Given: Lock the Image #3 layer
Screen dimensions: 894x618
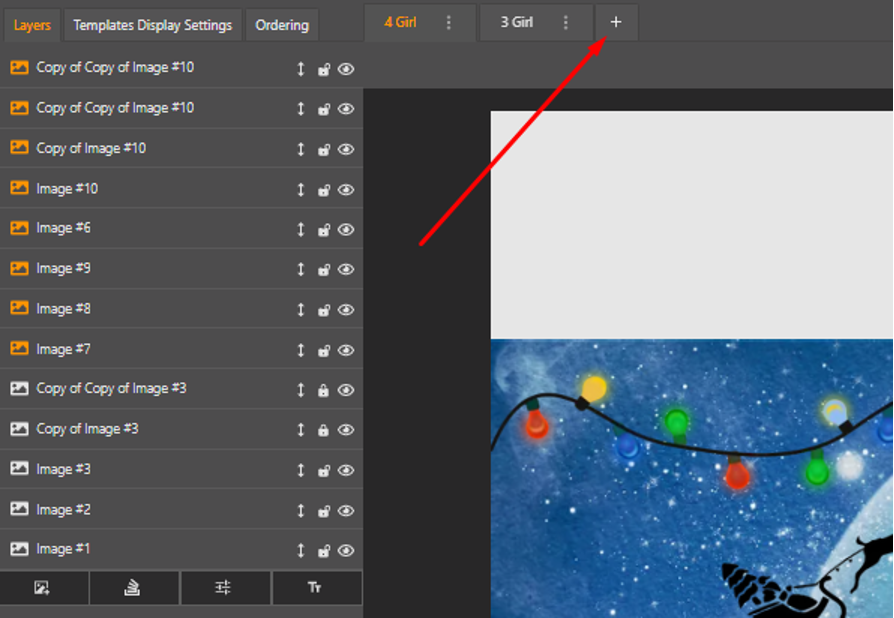Looking at the screenshot, I should pos(323,471).
